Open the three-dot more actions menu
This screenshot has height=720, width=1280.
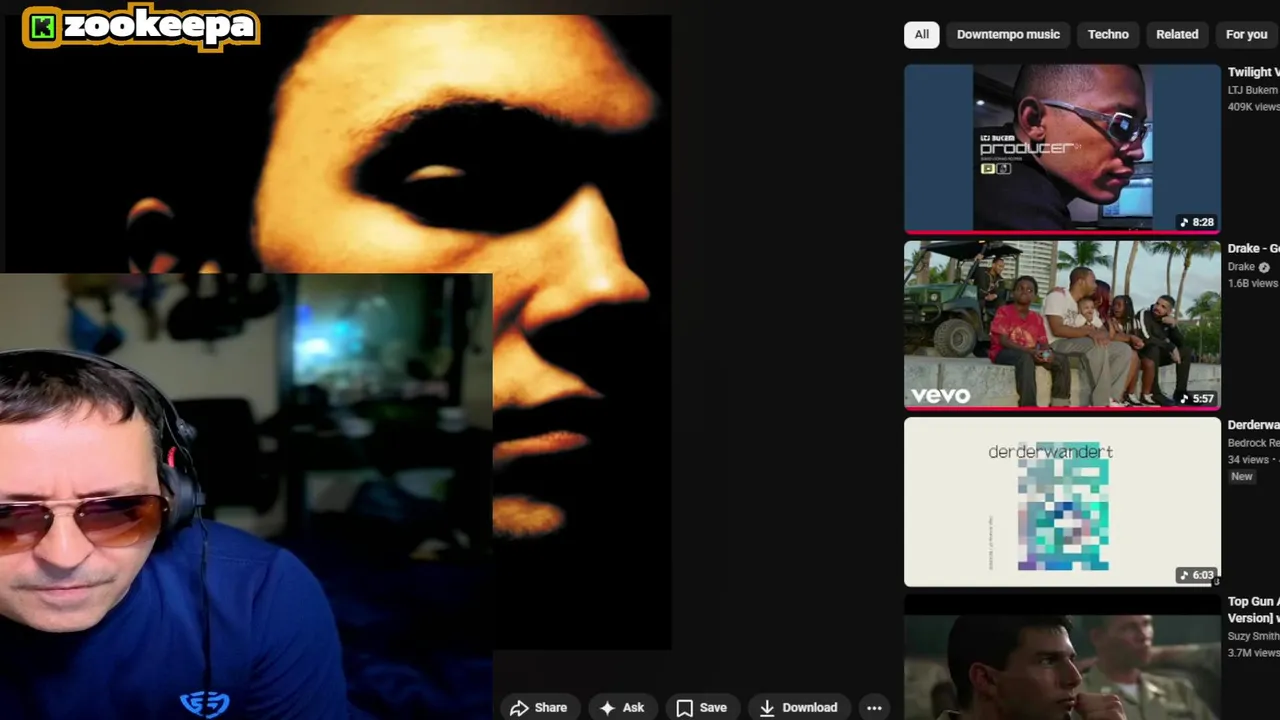tap(874, 707)
